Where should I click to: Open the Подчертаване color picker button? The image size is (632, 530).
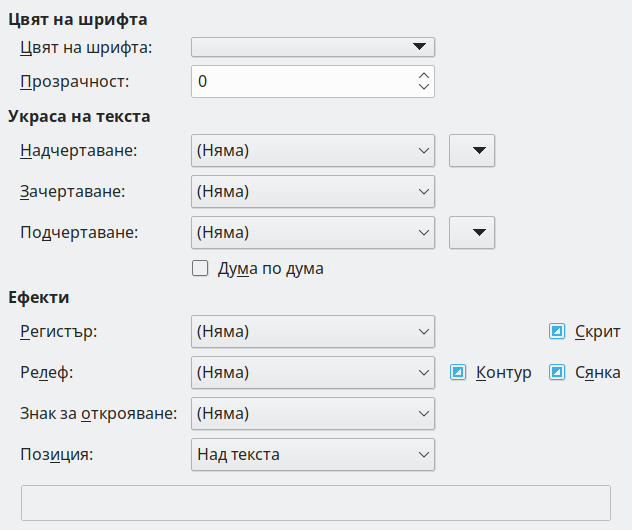472,233
